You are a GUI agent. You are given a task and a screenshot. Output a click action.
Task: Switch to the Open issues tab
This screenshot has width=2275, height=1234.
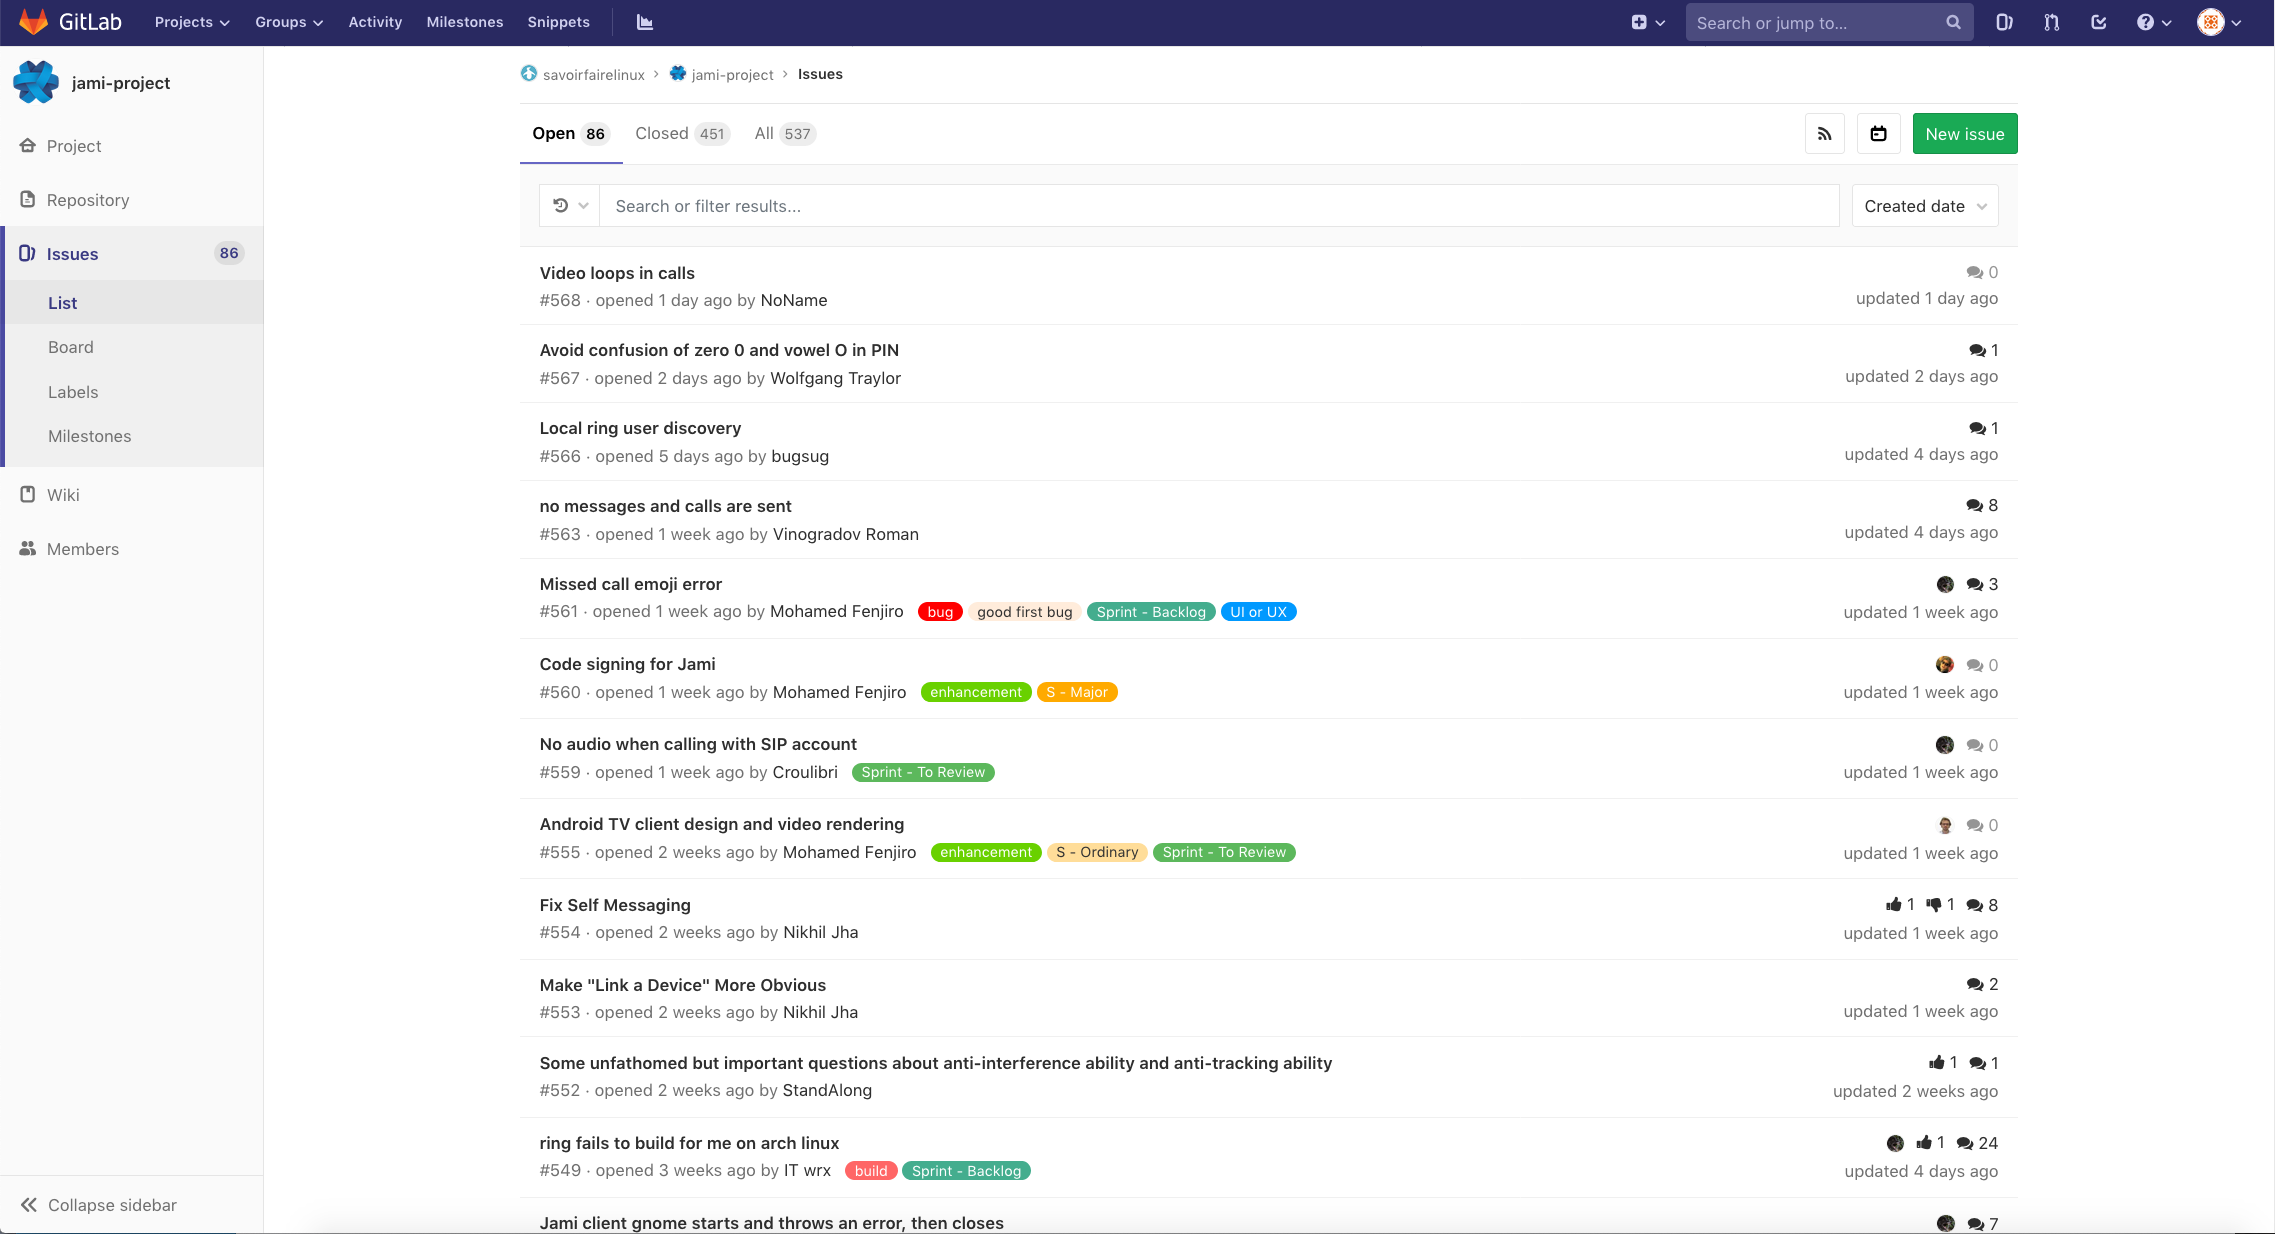tap(571, 134)
